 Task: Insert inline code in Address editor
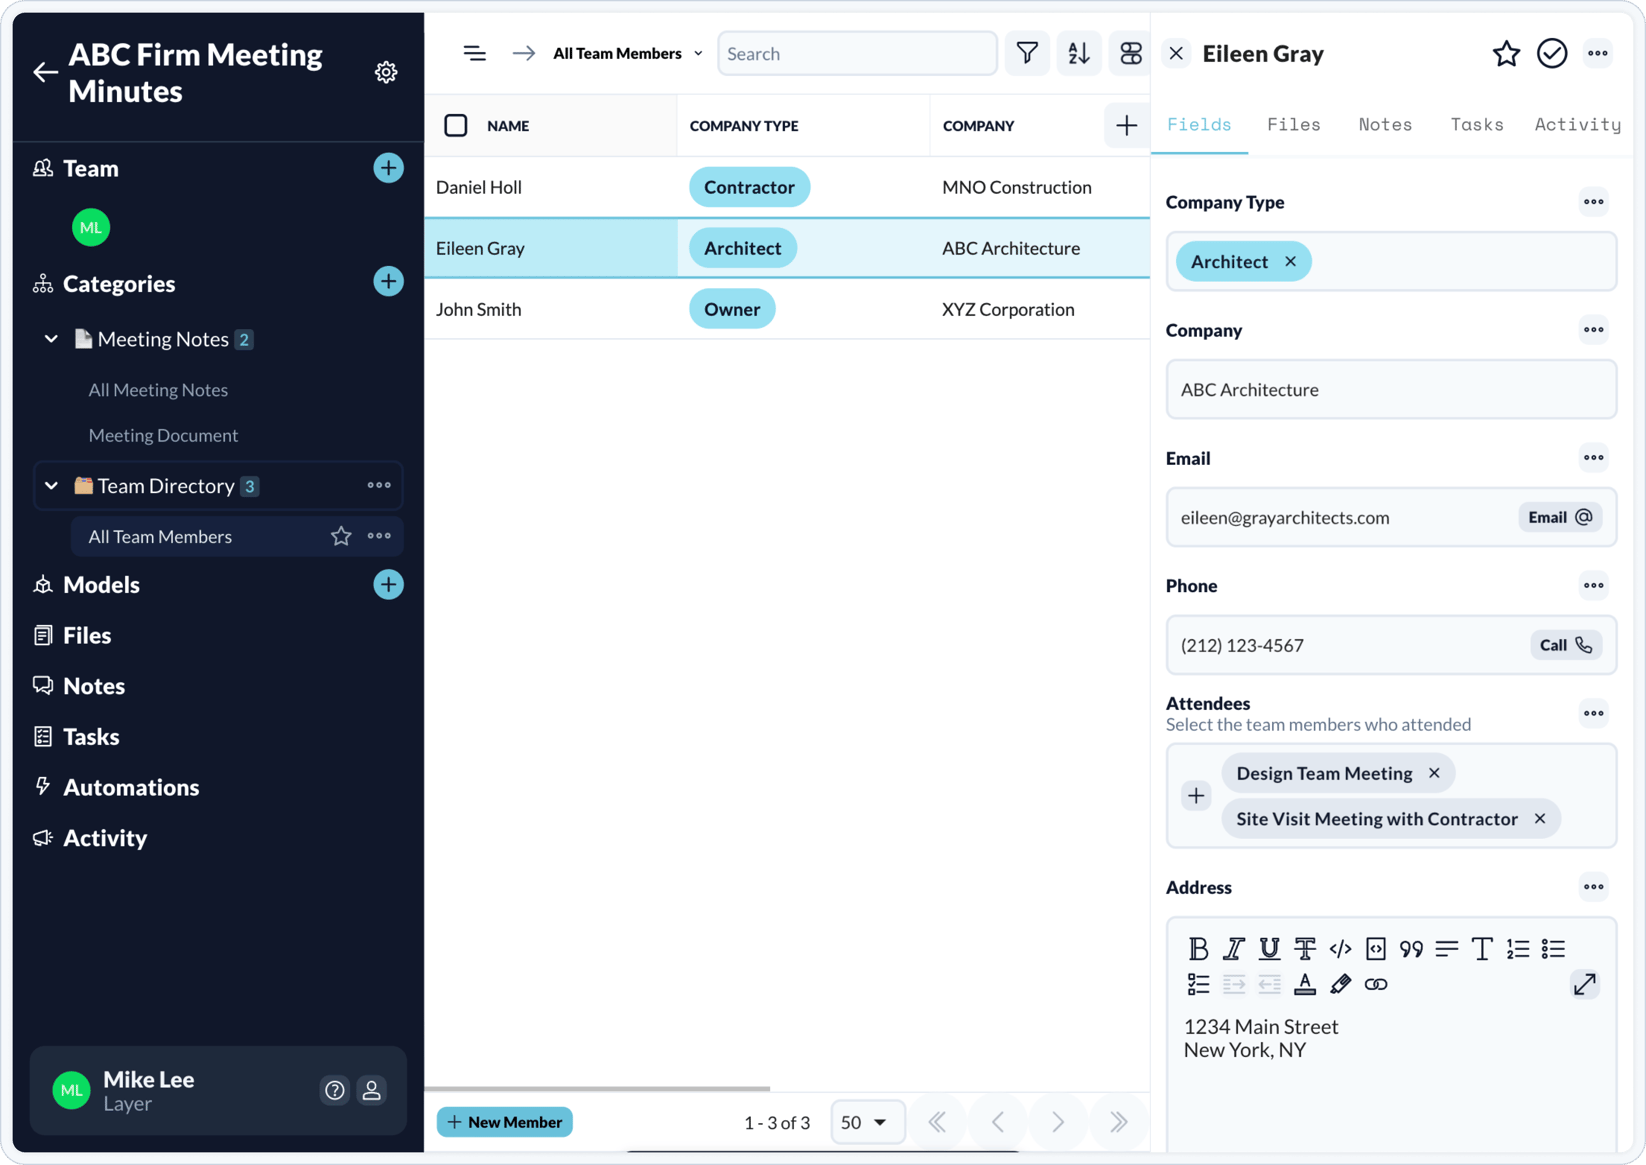[x=1340, y=948]
